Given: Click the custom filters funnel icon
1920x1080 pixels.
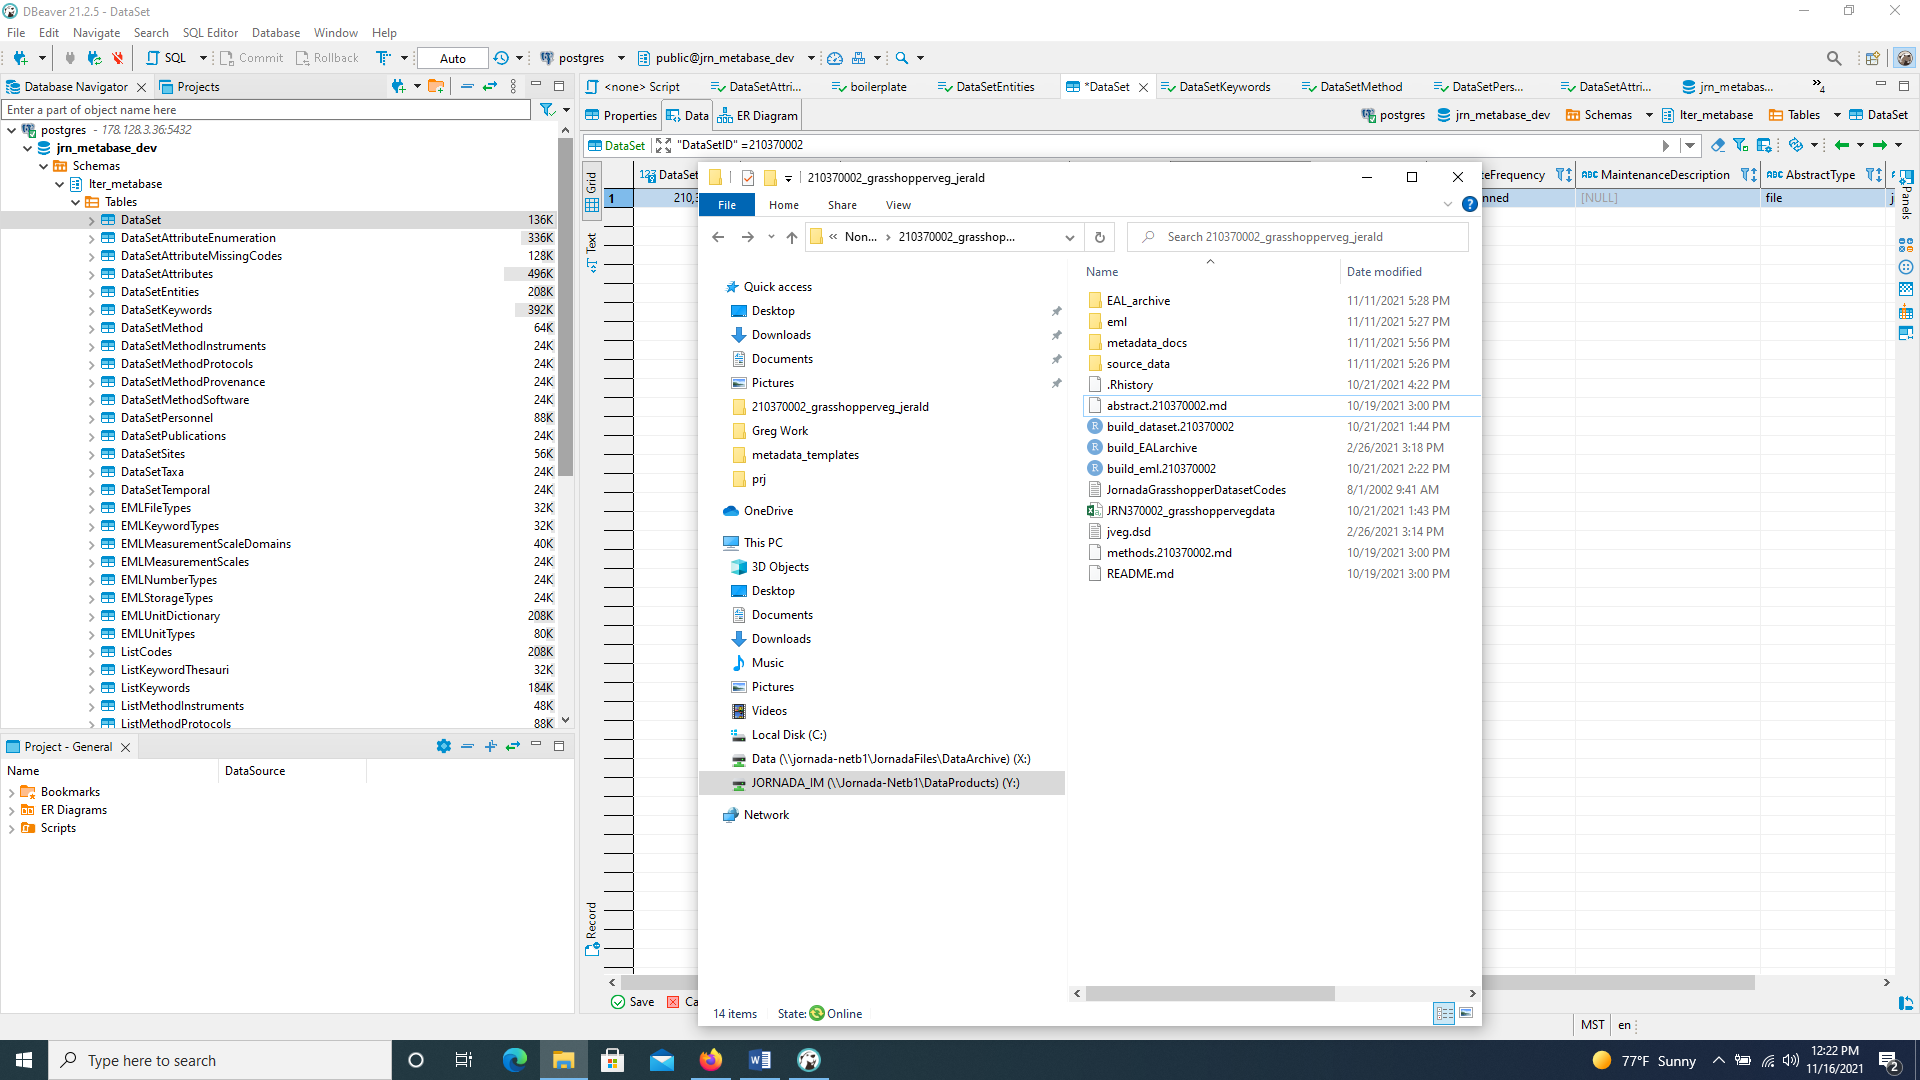Looking at the screenshot, I should pos(1741,145).
